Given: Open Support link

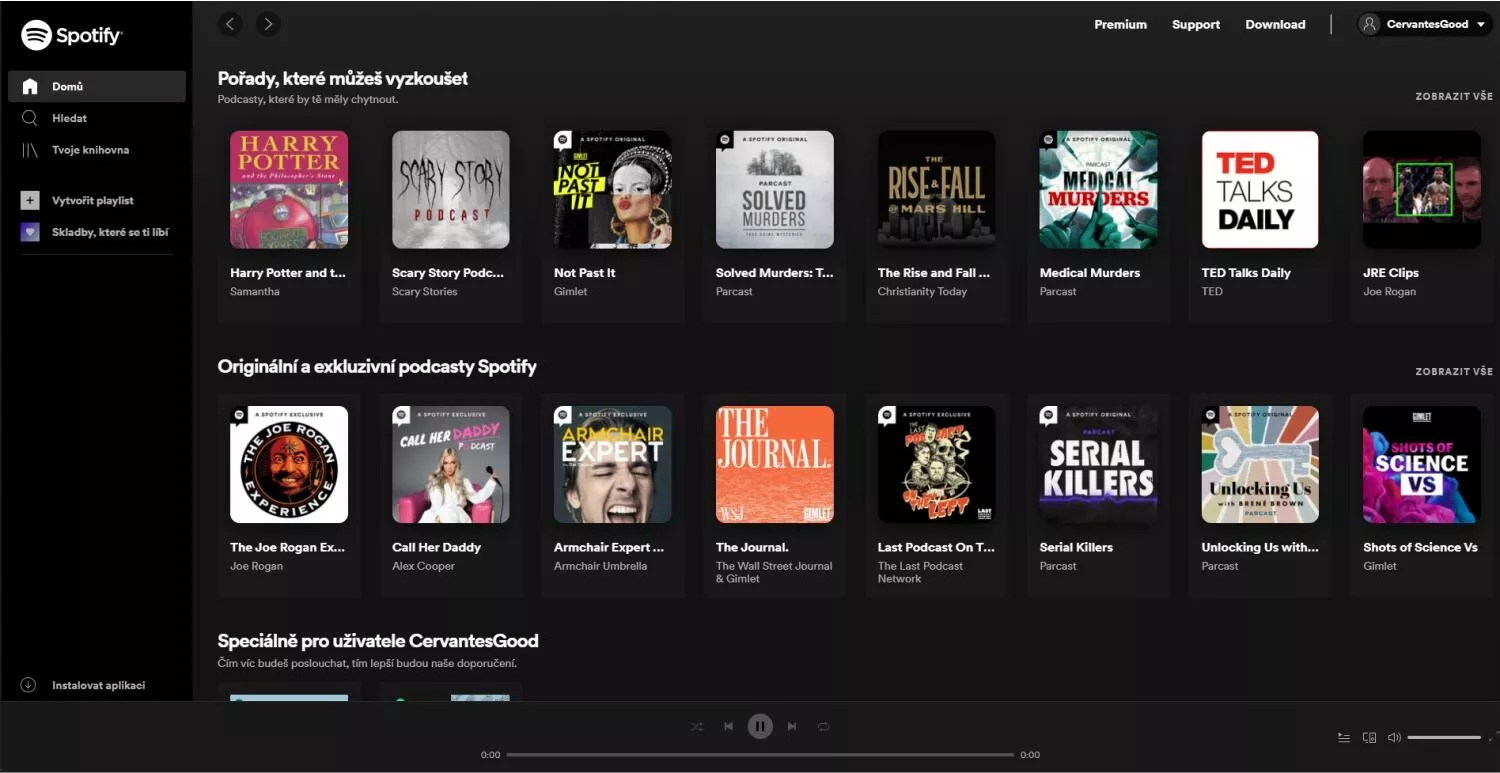Looking at the screenshot, I should coord(1196,24).
